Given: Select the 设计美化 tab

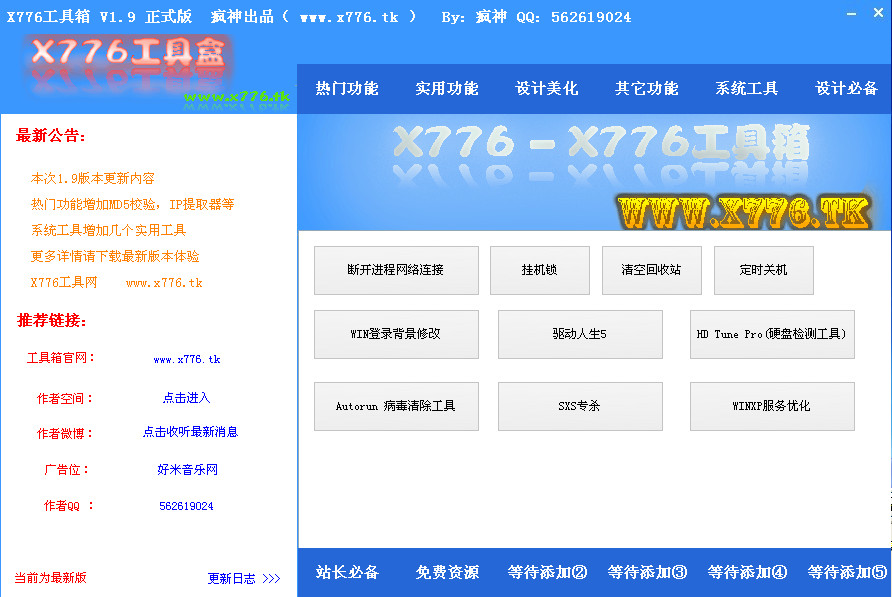Looking at the screenshot, I should point(547,88).
